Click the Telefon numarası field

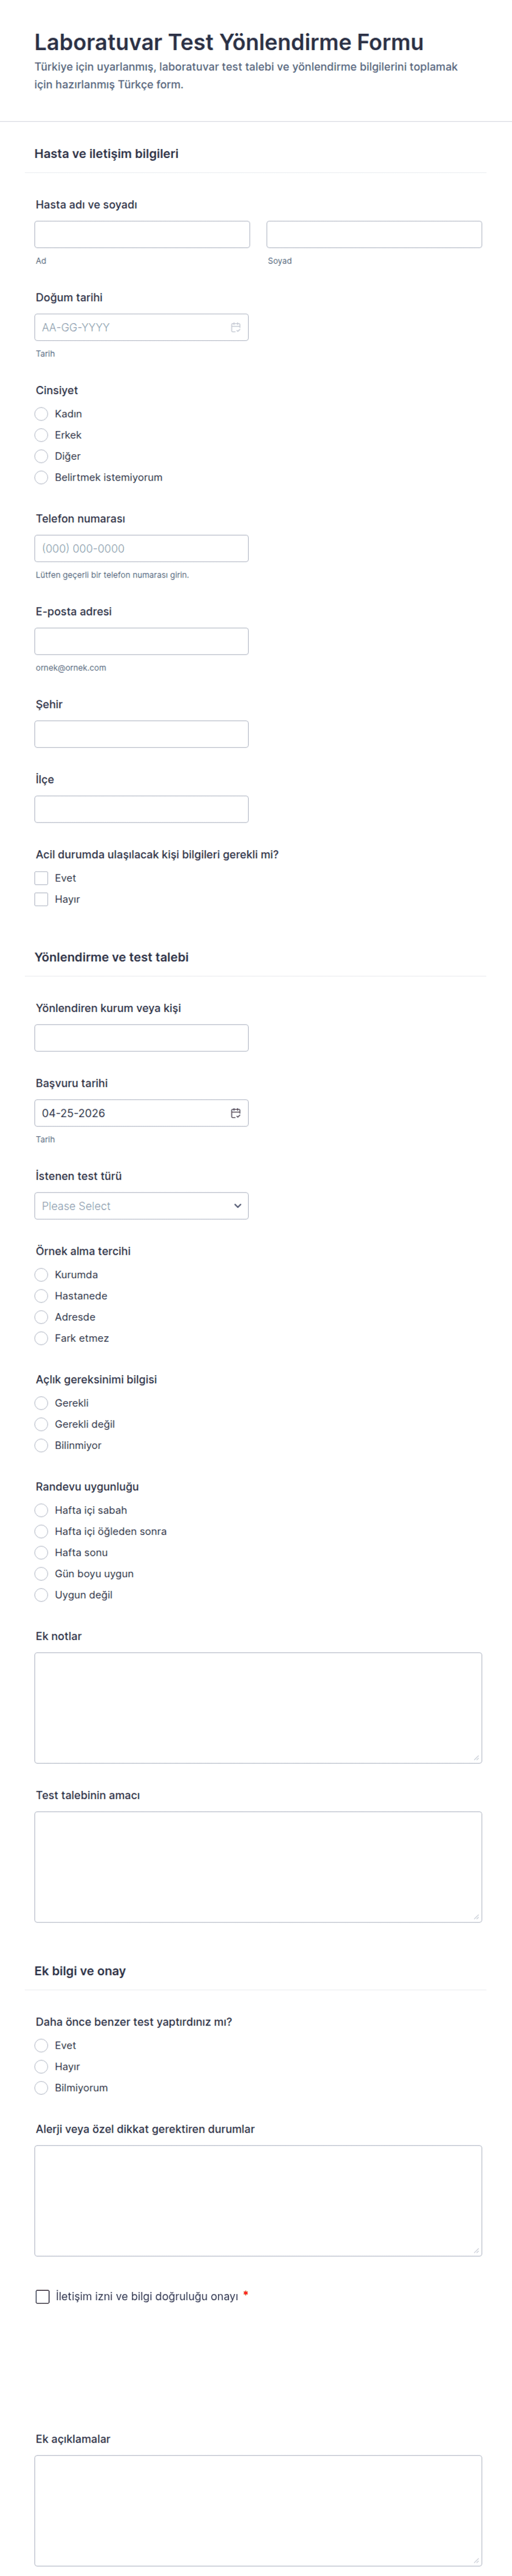coord(141,548)
